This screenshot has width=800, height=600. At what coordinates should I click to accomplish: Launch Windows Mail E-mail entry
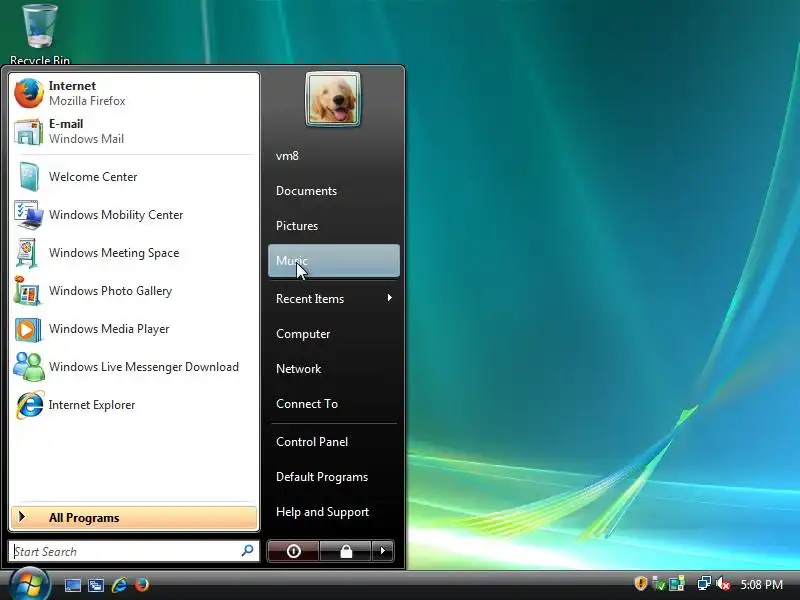pyautogui.click(x=134, y=131)
